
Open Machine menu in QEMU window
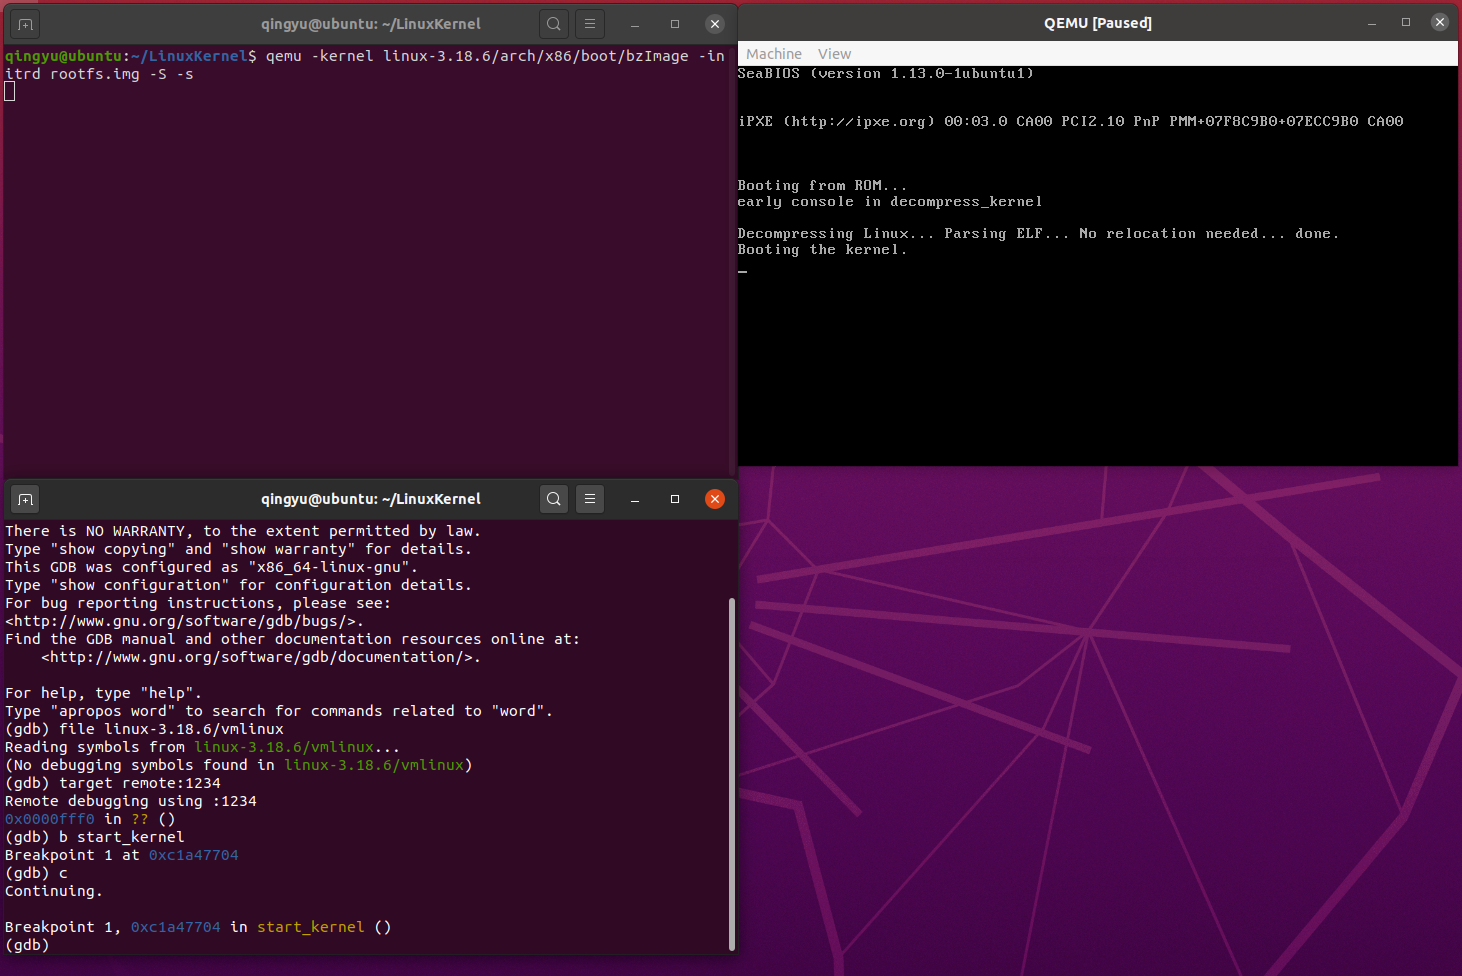(x=774, y=54)
